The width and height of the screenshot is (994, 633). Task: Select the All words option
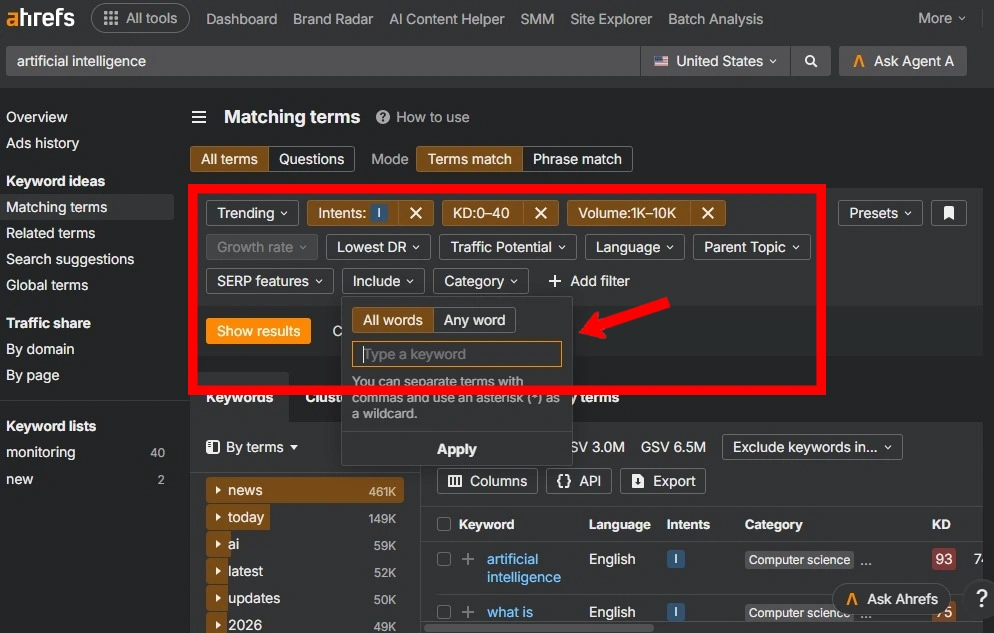point(392,320)
